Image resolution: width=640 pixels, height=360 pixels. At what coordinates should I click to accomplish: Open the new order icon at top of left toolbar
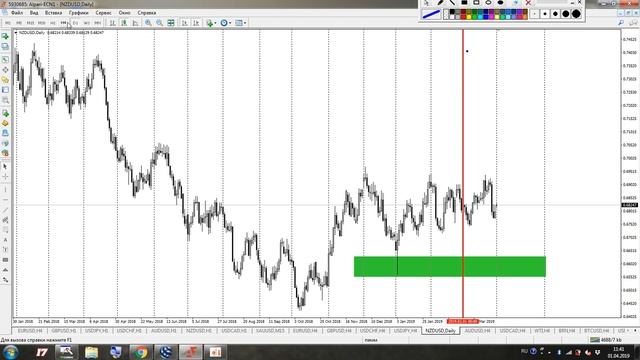tap(5, 36)
